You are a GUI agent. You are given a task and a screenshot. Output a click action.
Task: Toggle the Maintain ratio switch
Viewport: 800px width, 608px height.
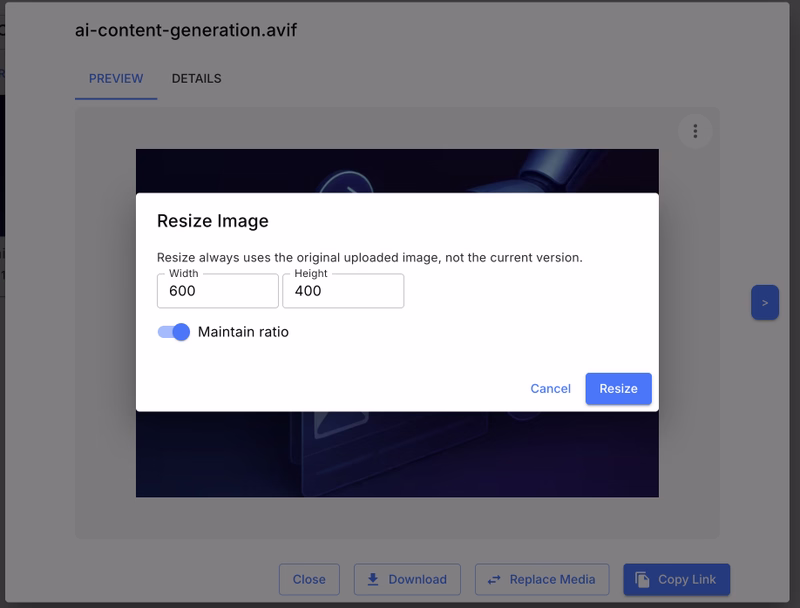click(x=174, y=332)
